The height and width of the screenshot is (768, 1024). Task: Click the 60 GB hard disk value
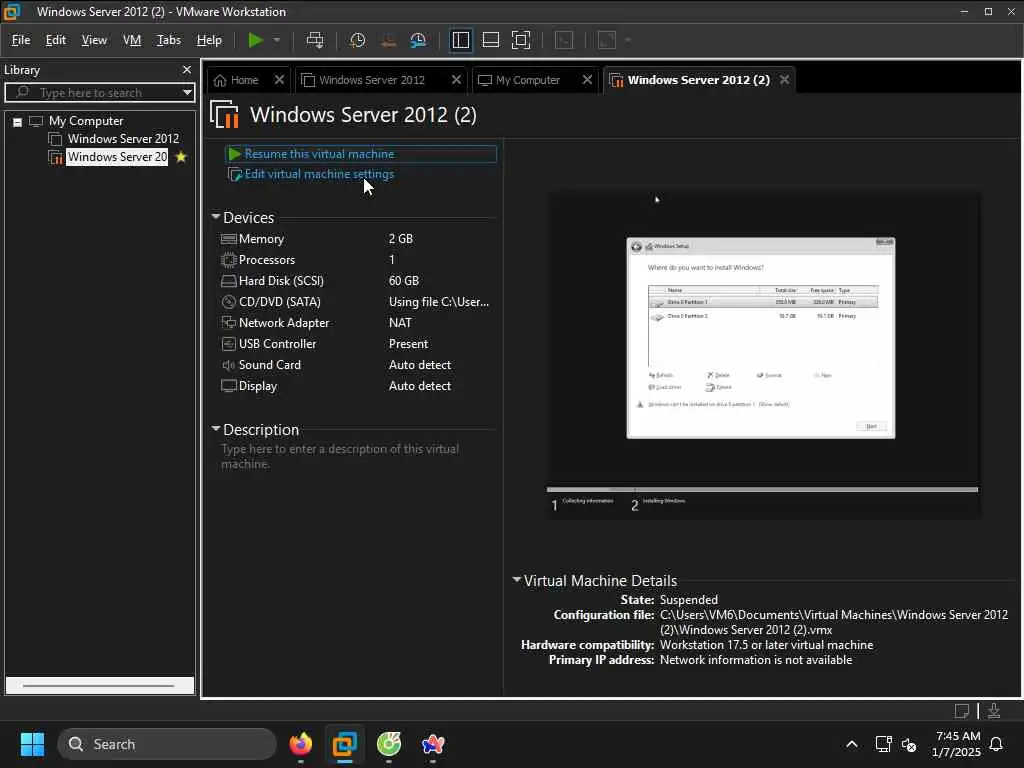point(404,281)
